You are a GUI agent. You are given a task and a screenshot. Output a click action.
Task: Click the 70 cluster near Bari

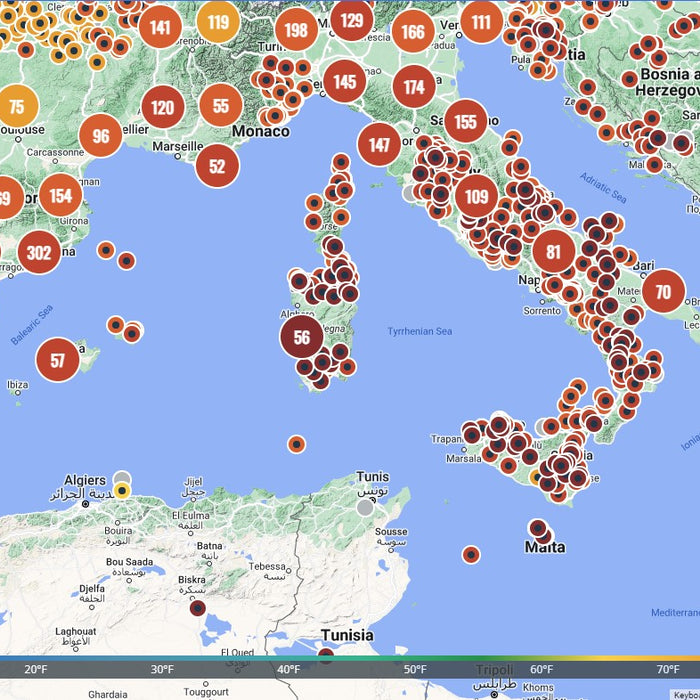663,293
